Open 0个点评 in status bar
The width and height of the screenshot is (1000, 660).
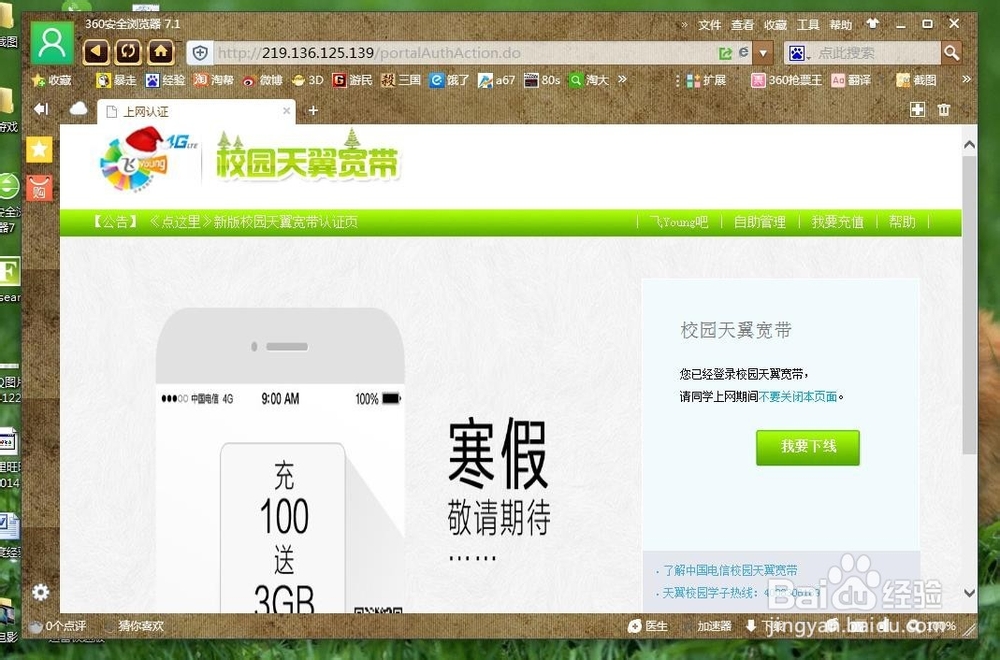pyautogui.click(x=57, y=626)
